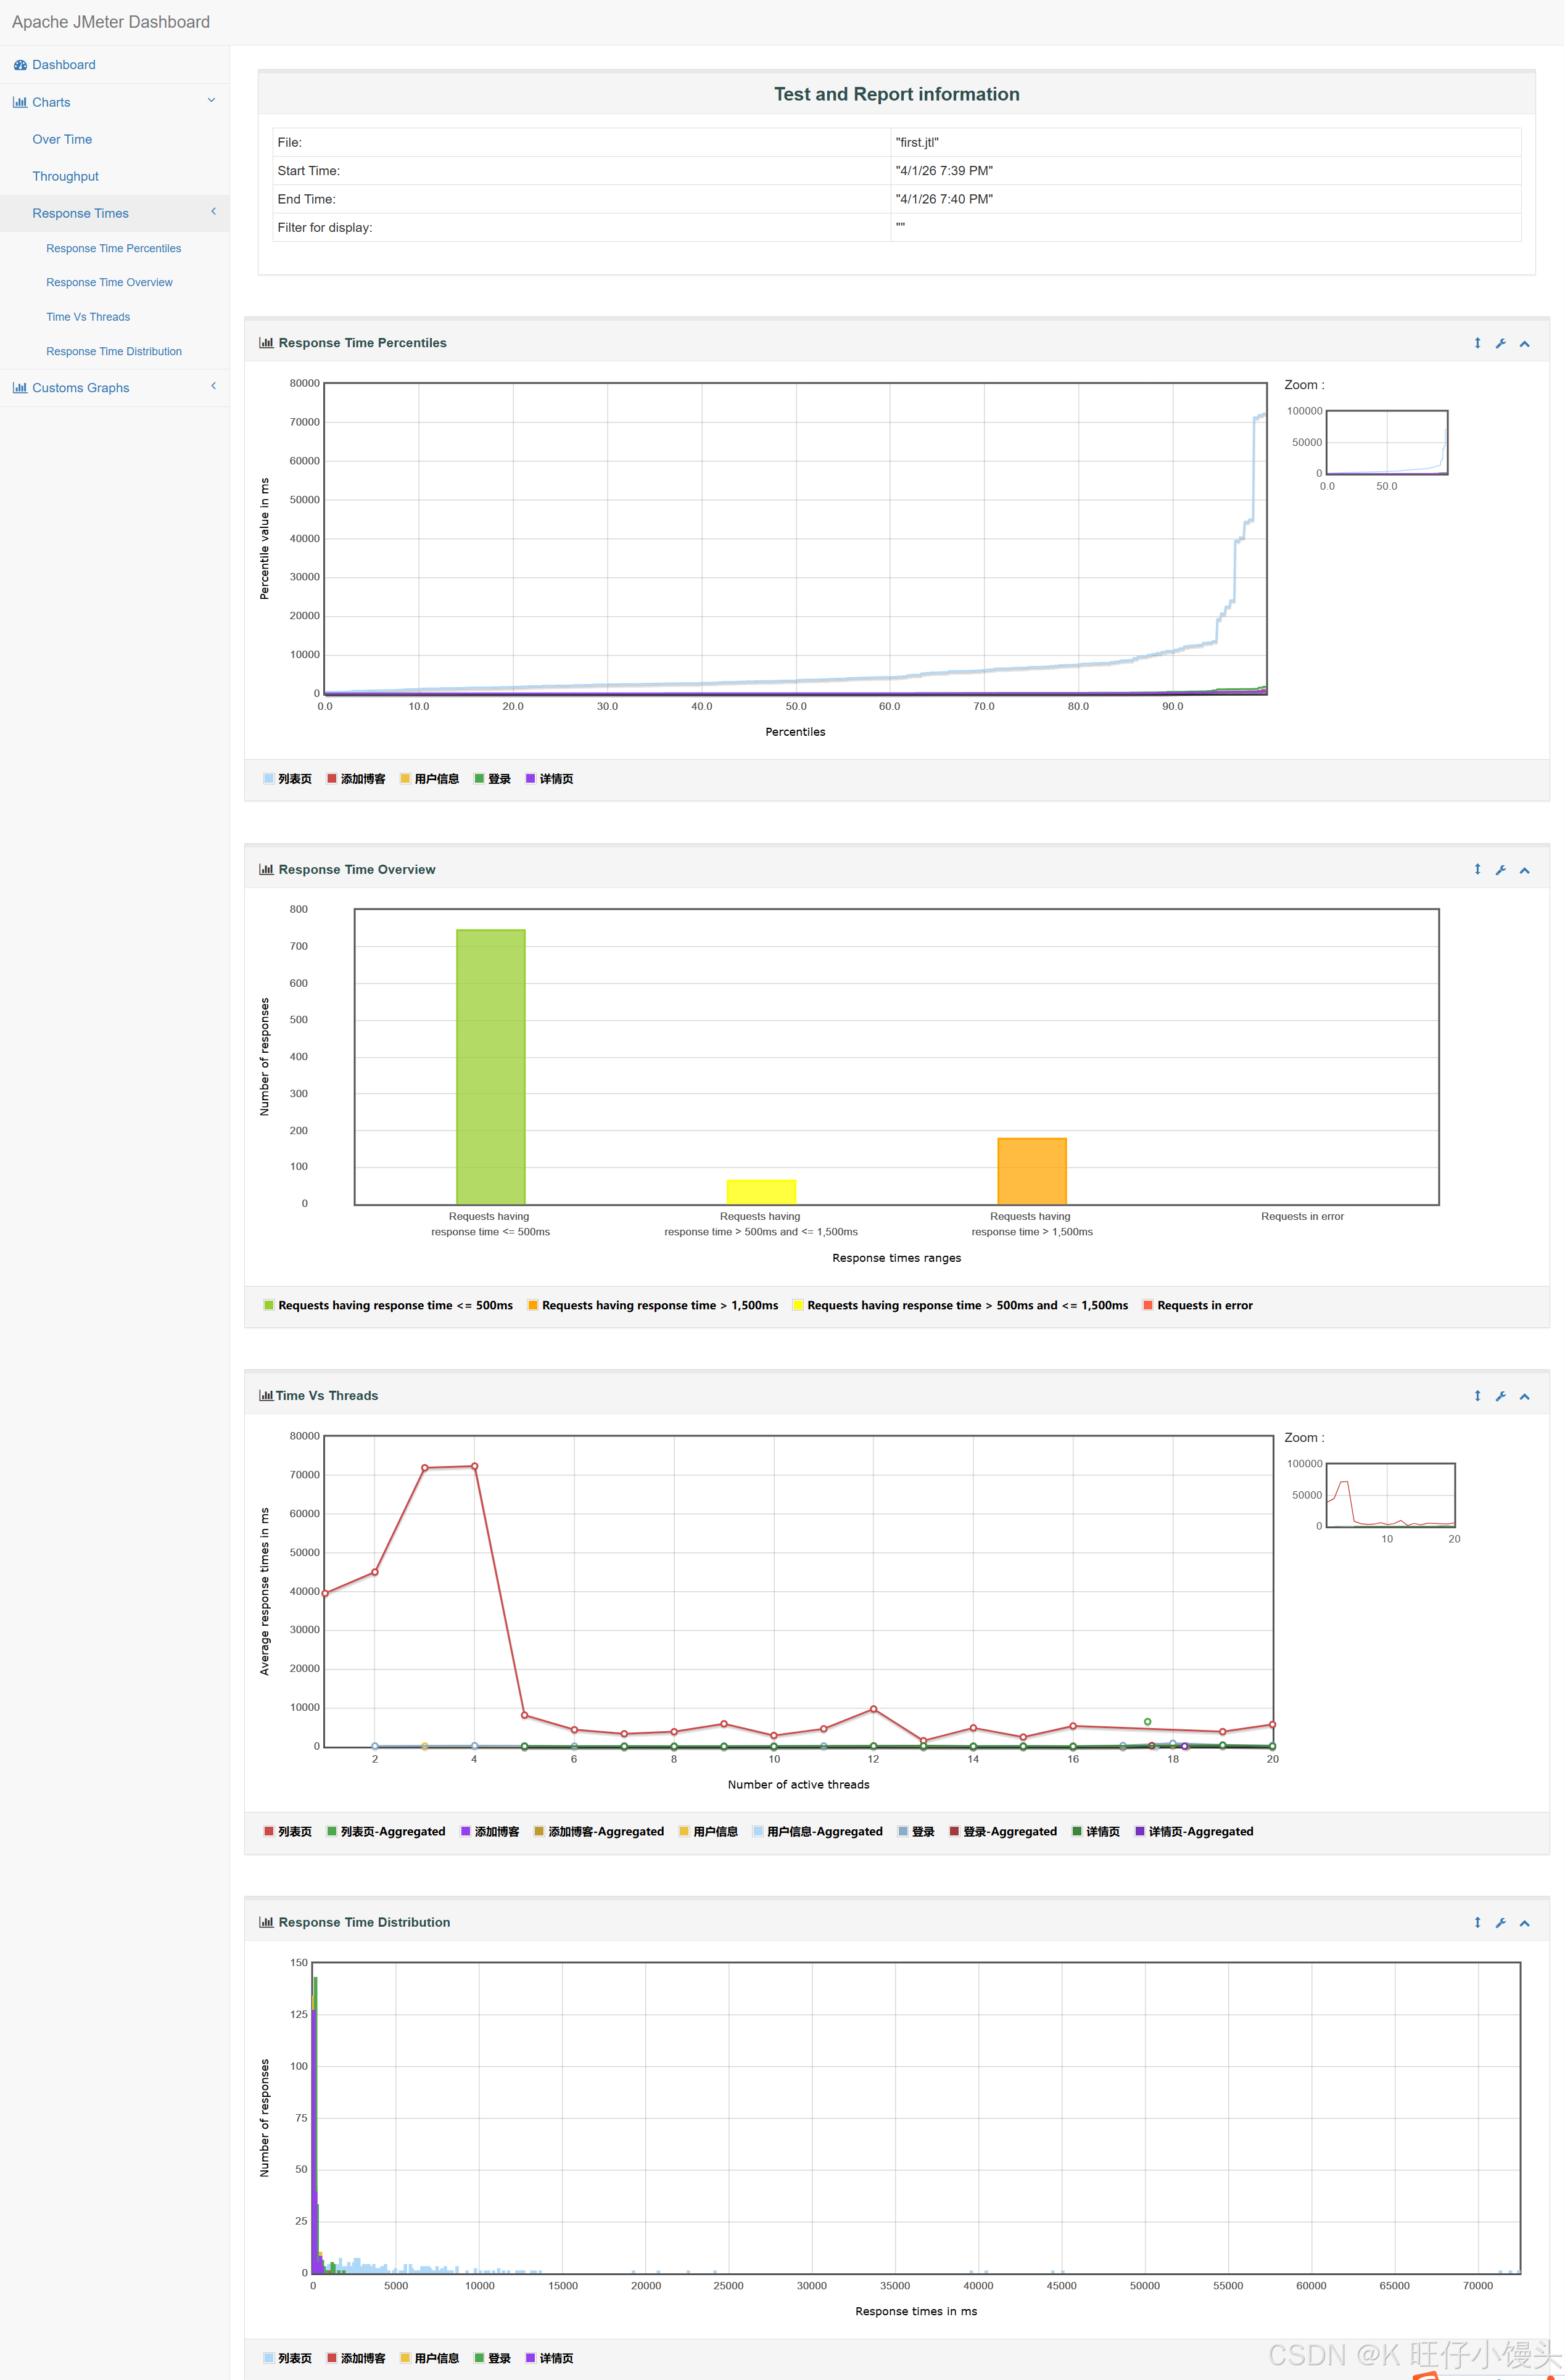This screenshot has width=1565, height=2380.
Task: Click the purple 详情页 swatch in Distribution legend
Action: click(x=530, y=2358)
